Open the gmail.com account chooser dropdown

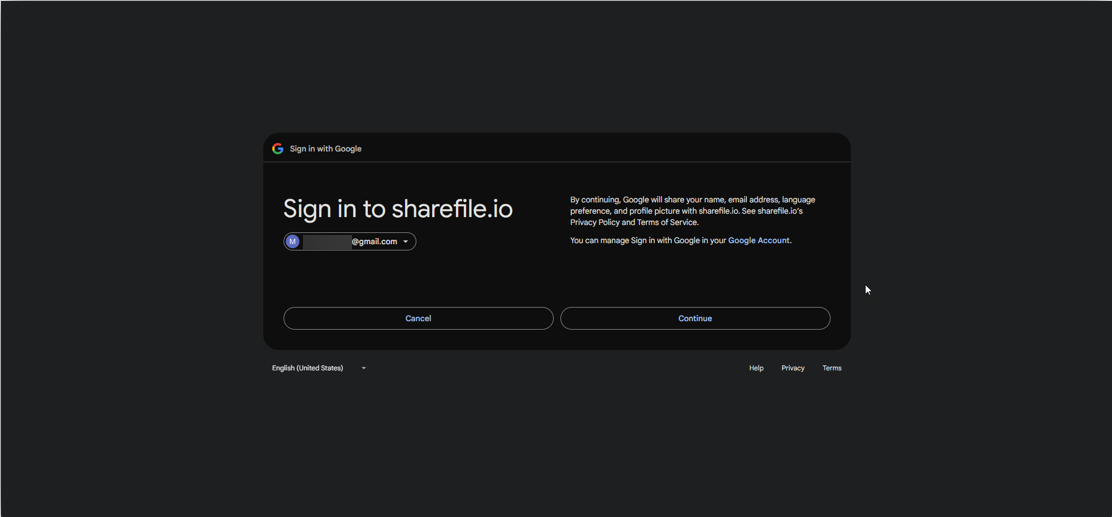click(350, 242)
